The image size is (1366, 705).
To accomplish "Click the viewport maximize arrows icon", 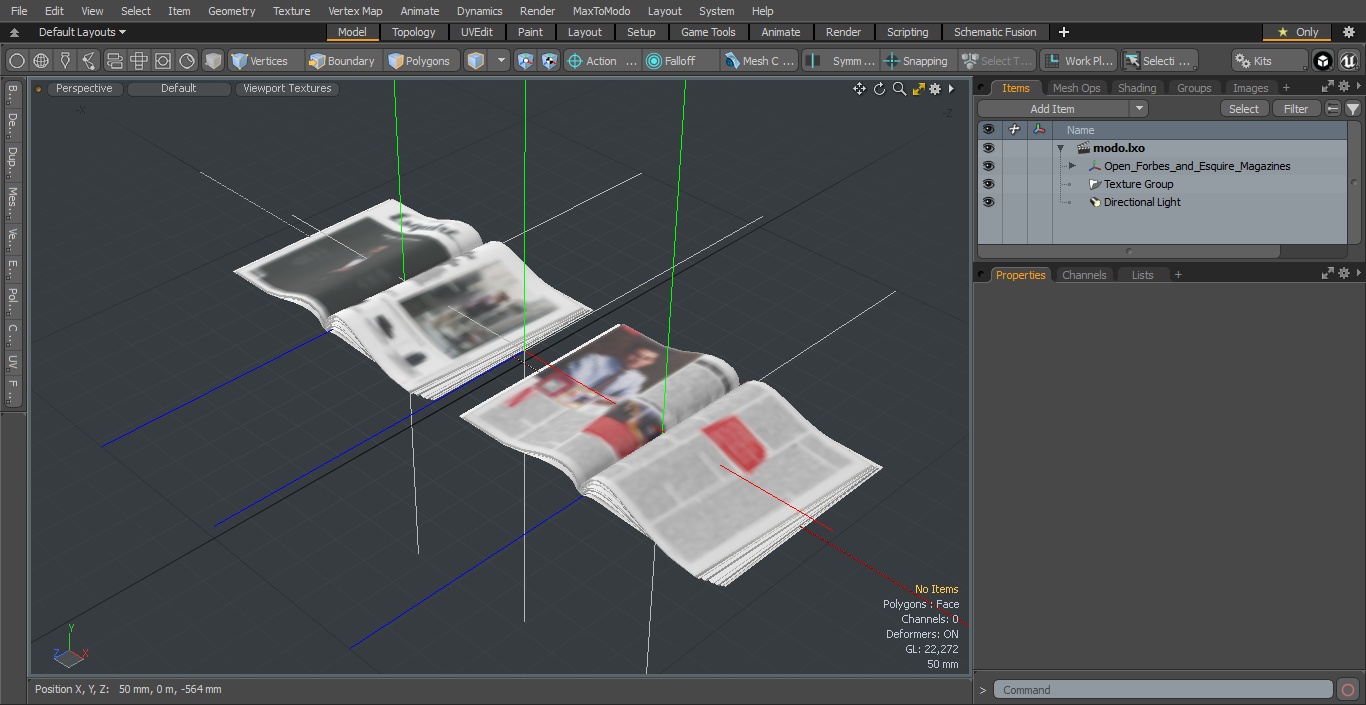I will coord(918,89).
